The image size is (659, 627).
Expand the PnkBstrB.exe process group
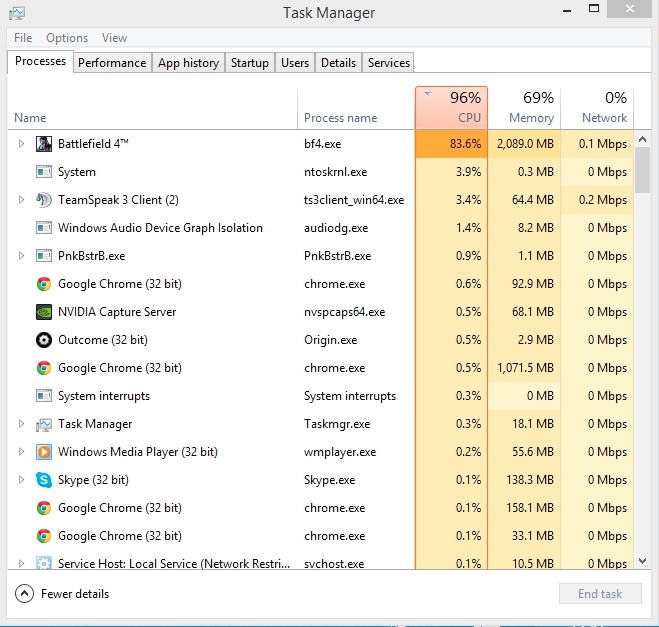(21, 256)
